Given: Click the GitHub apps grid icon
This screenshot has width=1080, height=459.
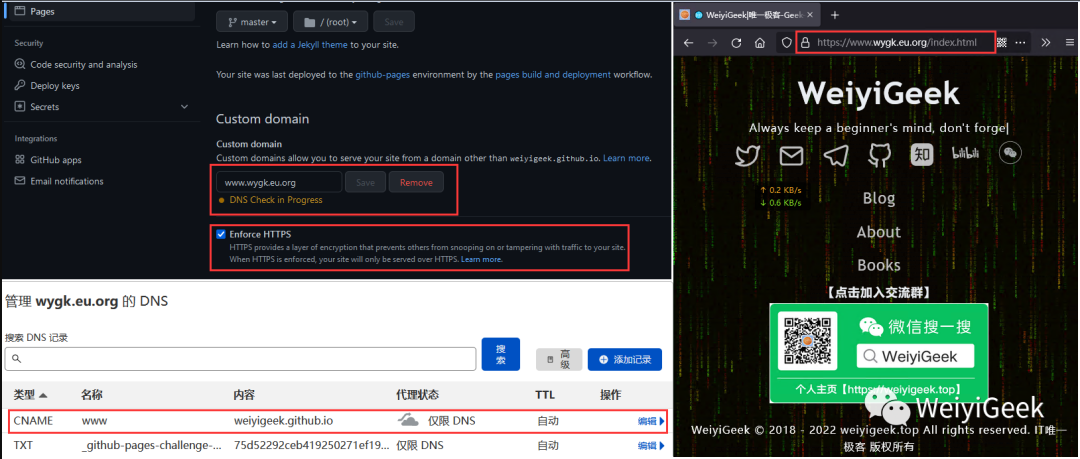Looking at the screenshot, I should coord(19,160).
